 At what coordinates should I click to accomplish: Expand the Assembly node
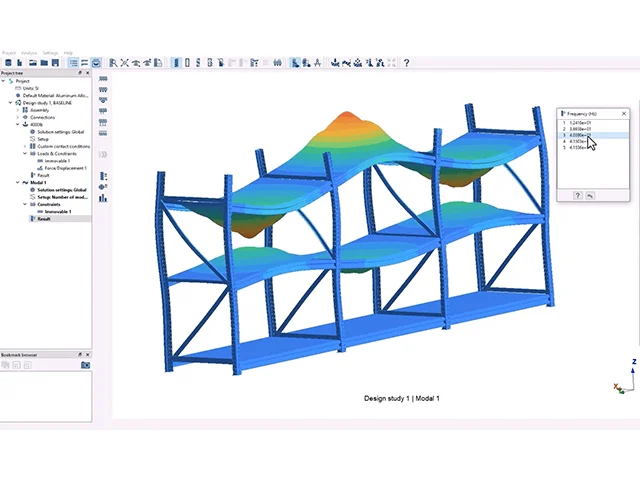(x=18, y=110)
